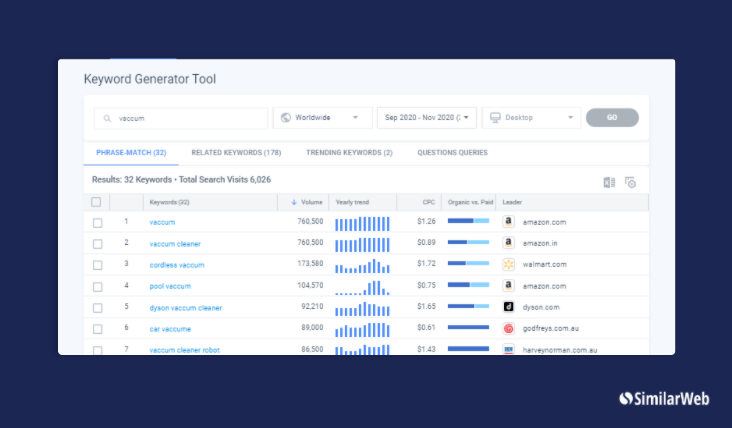The width and height of the screenshot is (732, 428).
Task: Click the keyword search input field
Action: click(x=181, y=118)
